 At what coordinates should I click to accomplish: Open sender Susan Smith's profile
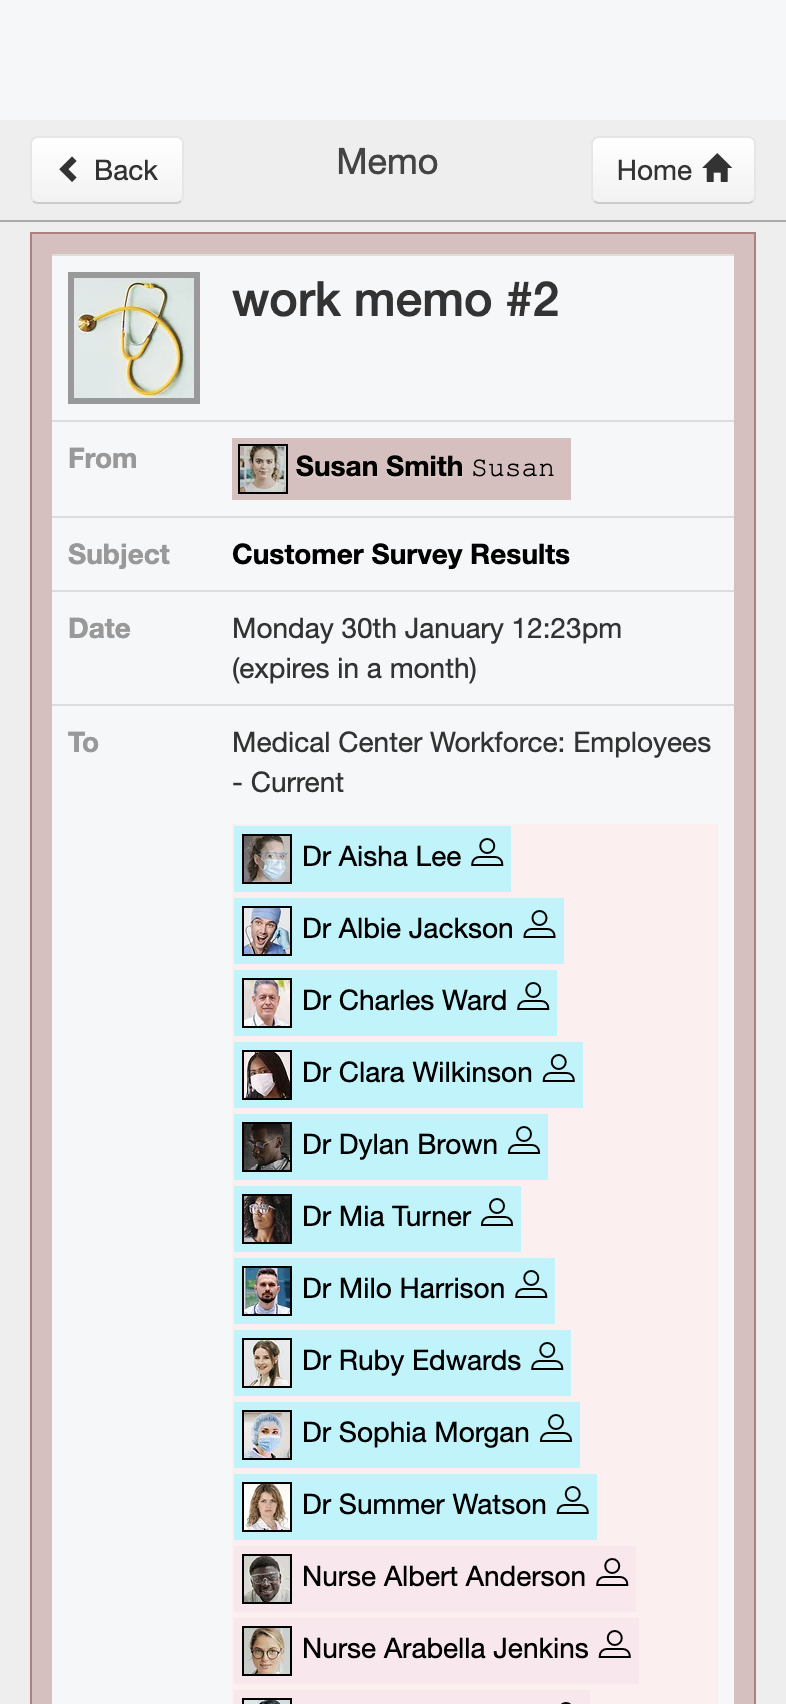pyautogui.click(x=401, y=468)
